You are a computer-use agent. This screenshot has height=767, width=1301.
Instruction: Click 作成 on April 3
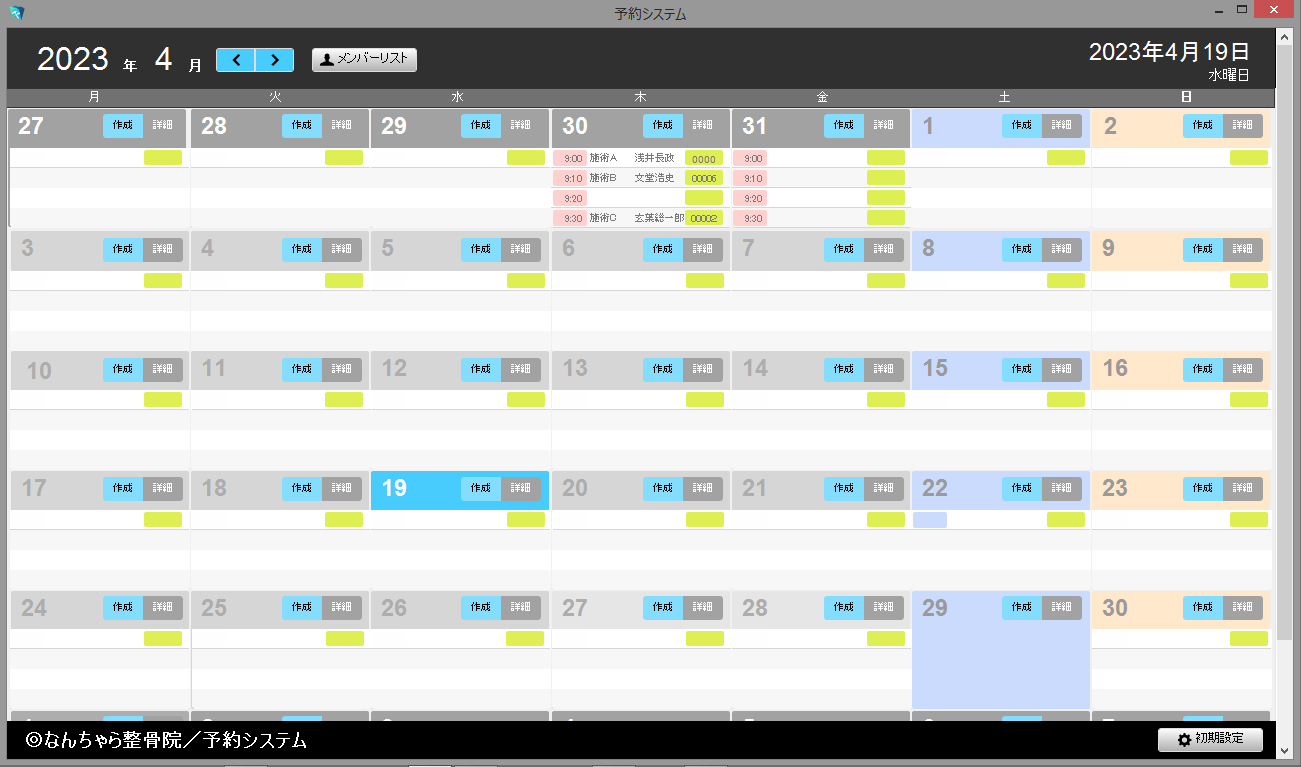pos(123,250)
